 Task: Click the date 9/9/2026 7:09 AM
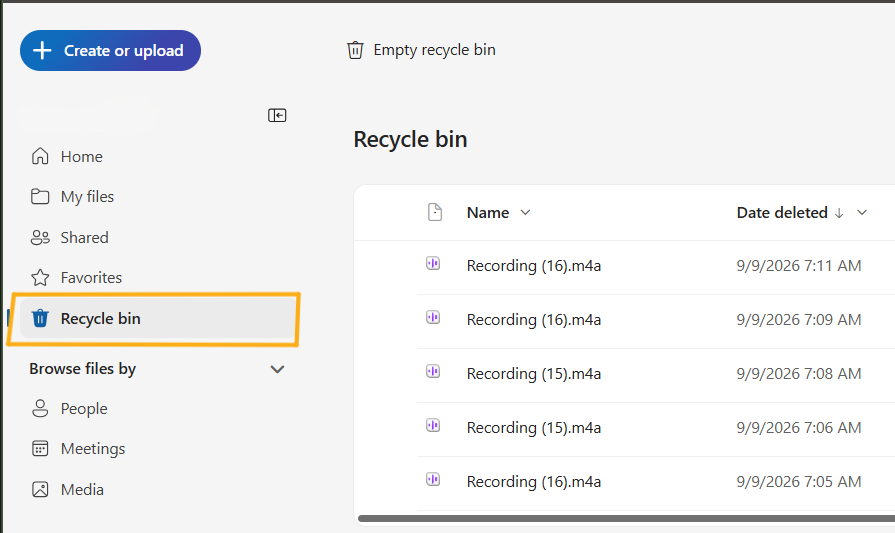(x=799, y=320)
